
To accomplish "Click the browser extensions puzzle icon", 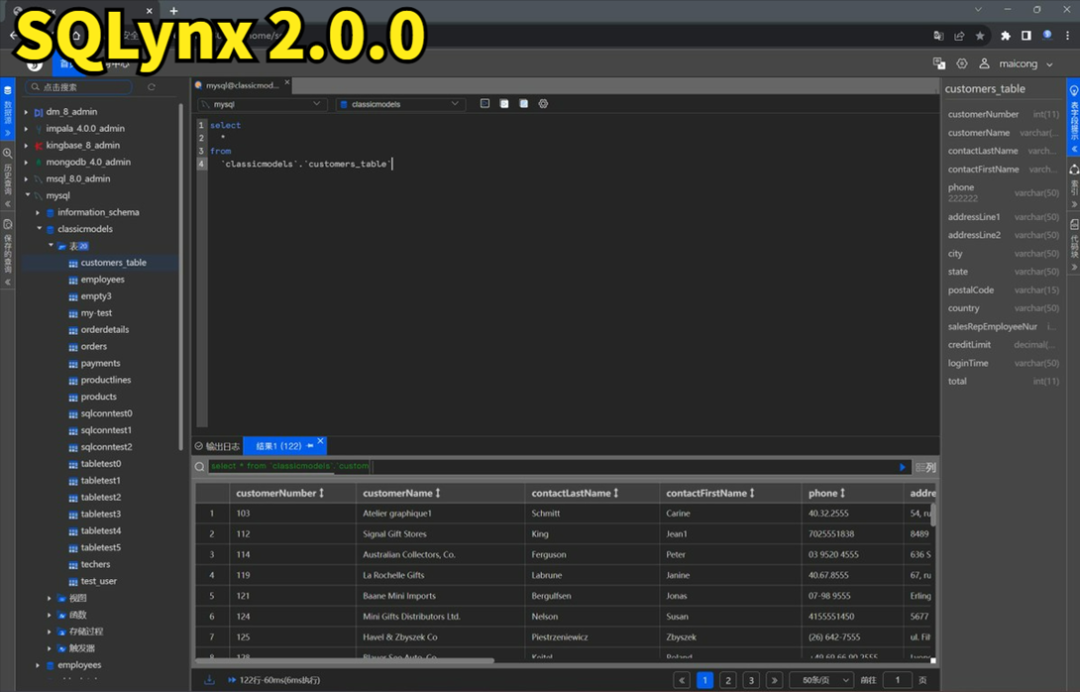I will coord(1005,36).
